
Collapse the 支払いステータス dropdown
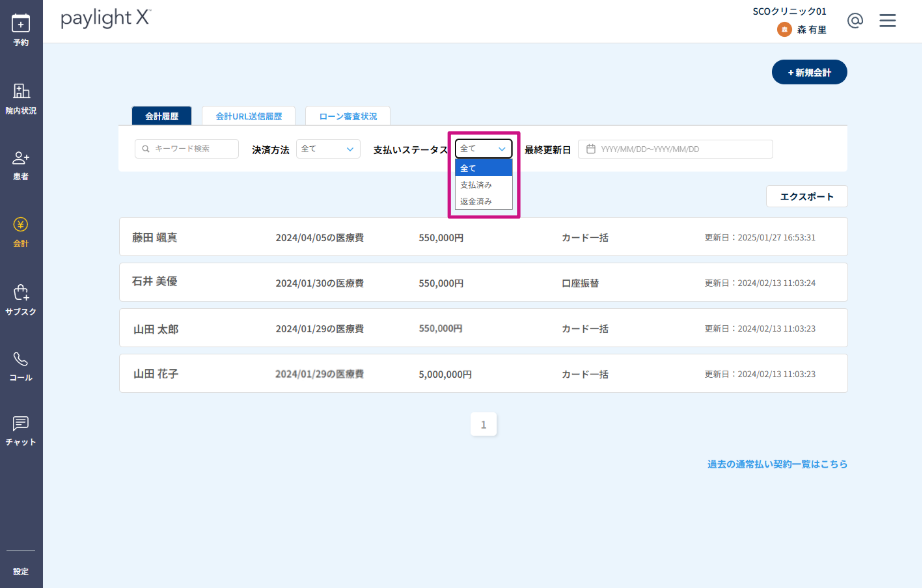point(483,149)
